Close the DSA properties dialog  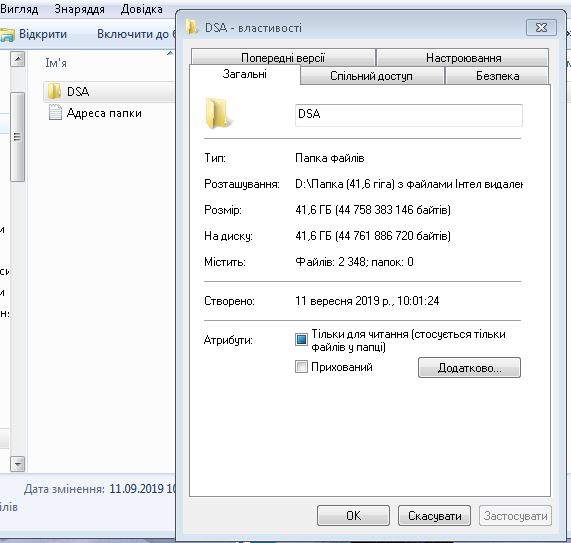click(542, 28)
